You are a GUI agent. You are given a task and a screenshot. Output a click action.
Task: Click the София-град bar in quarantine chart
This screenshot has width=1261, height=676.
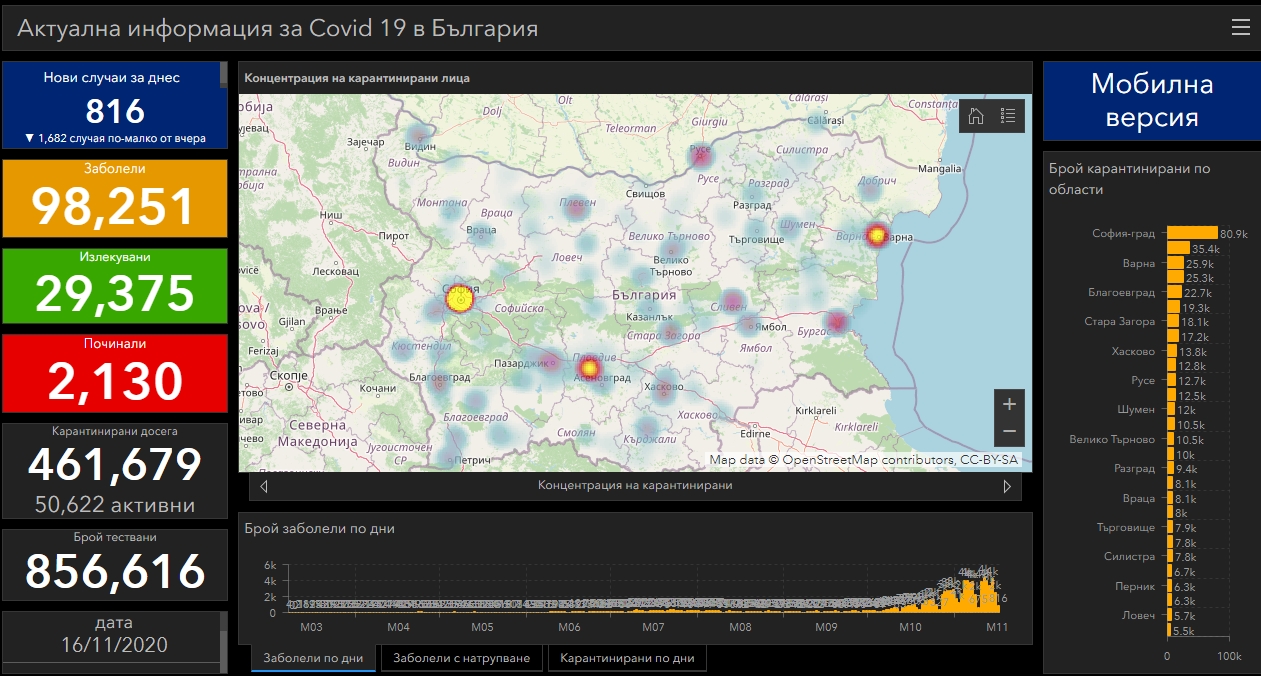(1192, 233)
